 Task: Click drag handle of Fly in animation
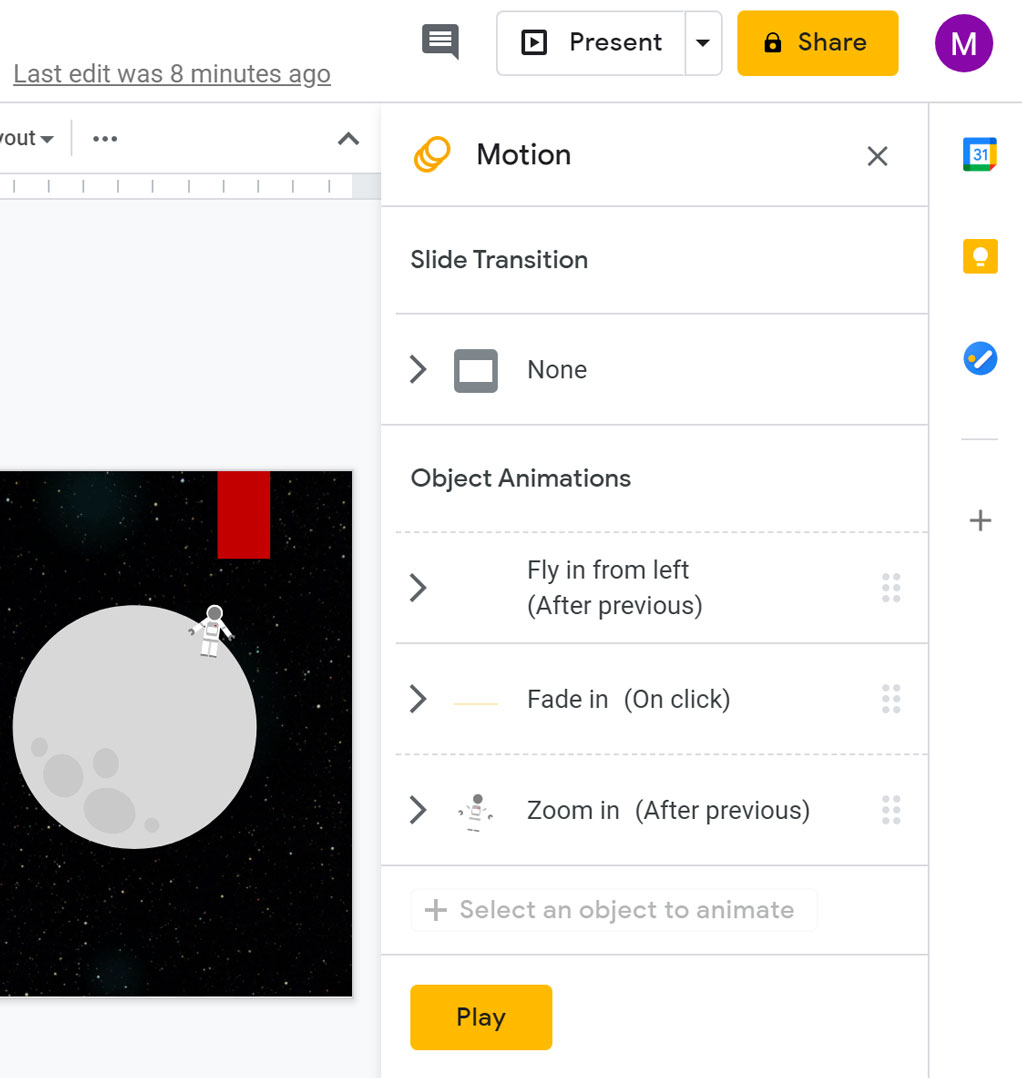click(x=891, y=588)
